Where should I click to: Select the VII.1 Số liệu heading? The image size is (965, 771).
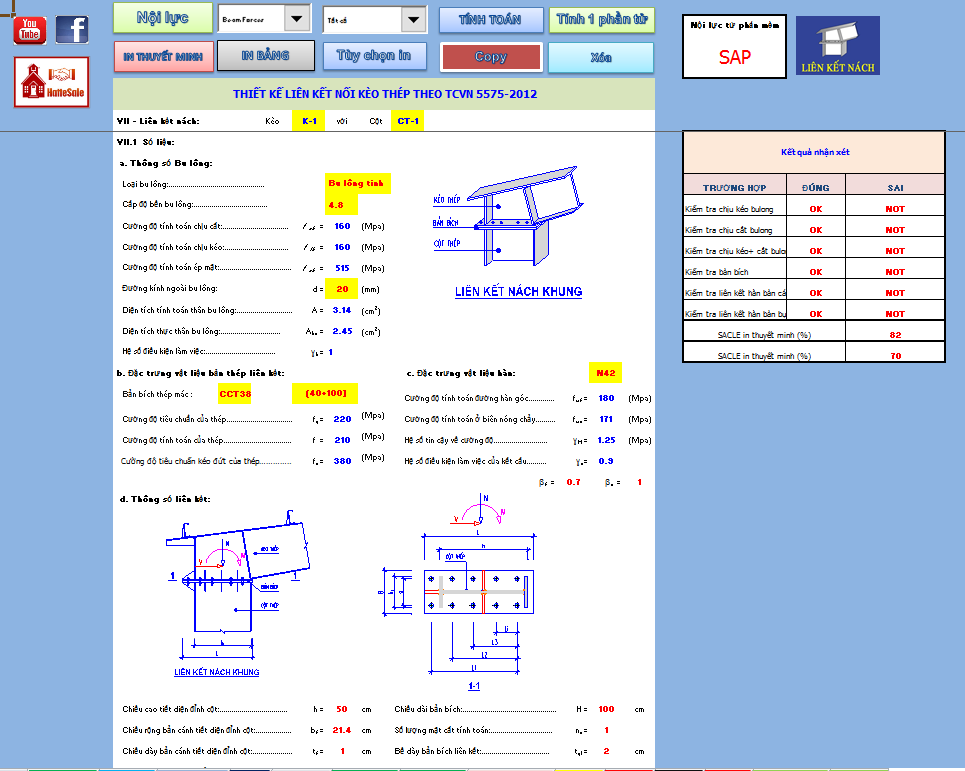click(146, 142)
